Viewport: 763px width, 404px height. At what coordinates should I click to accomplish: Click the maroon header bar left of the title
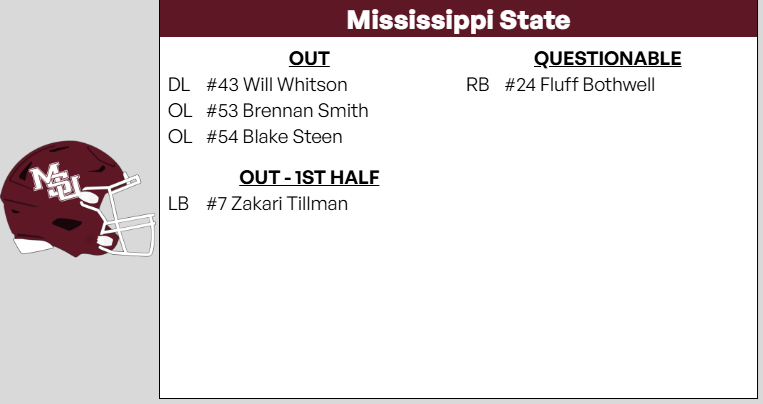pos(250,19)
